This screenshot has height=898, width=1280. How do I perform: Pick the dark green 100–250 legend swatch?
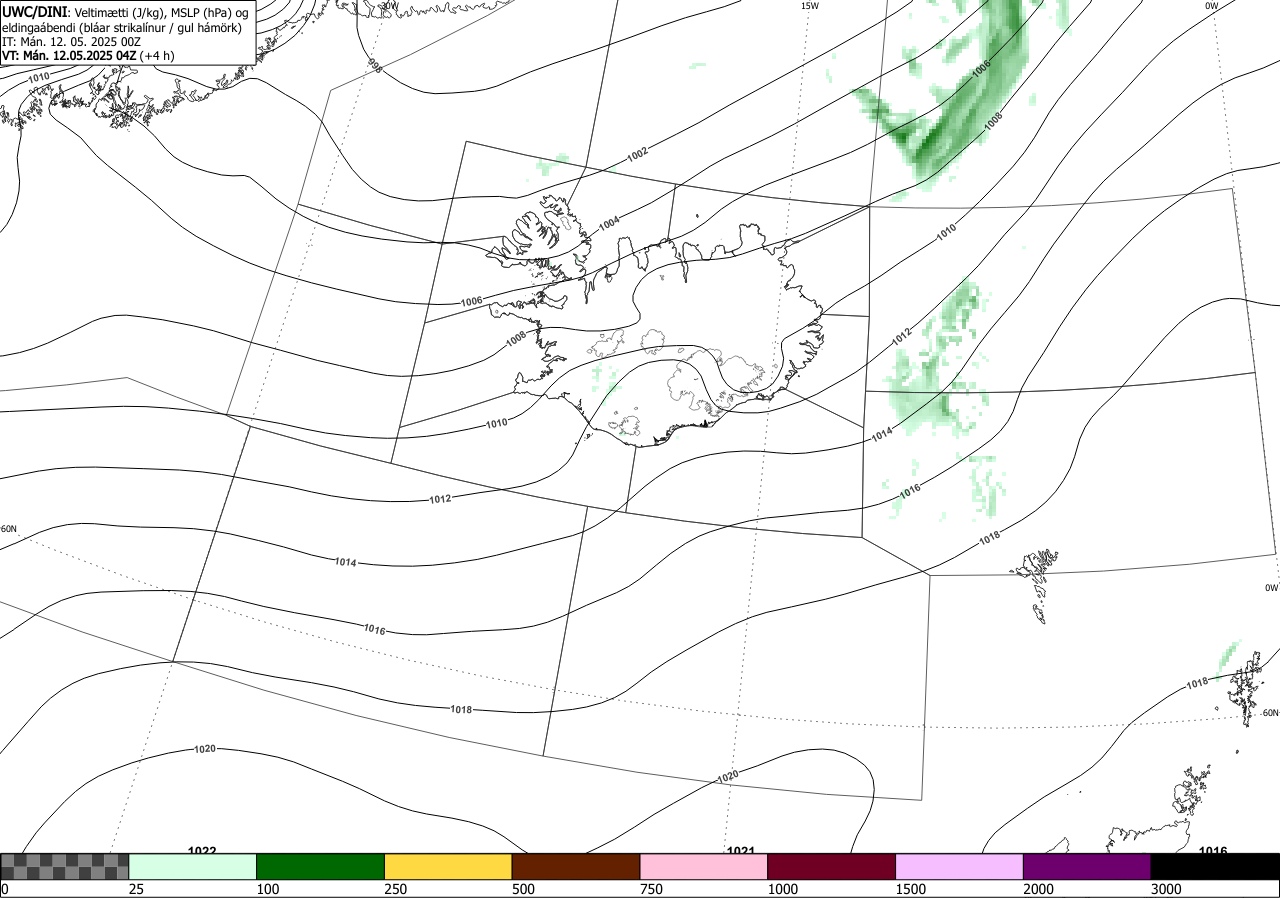(321, 866)
